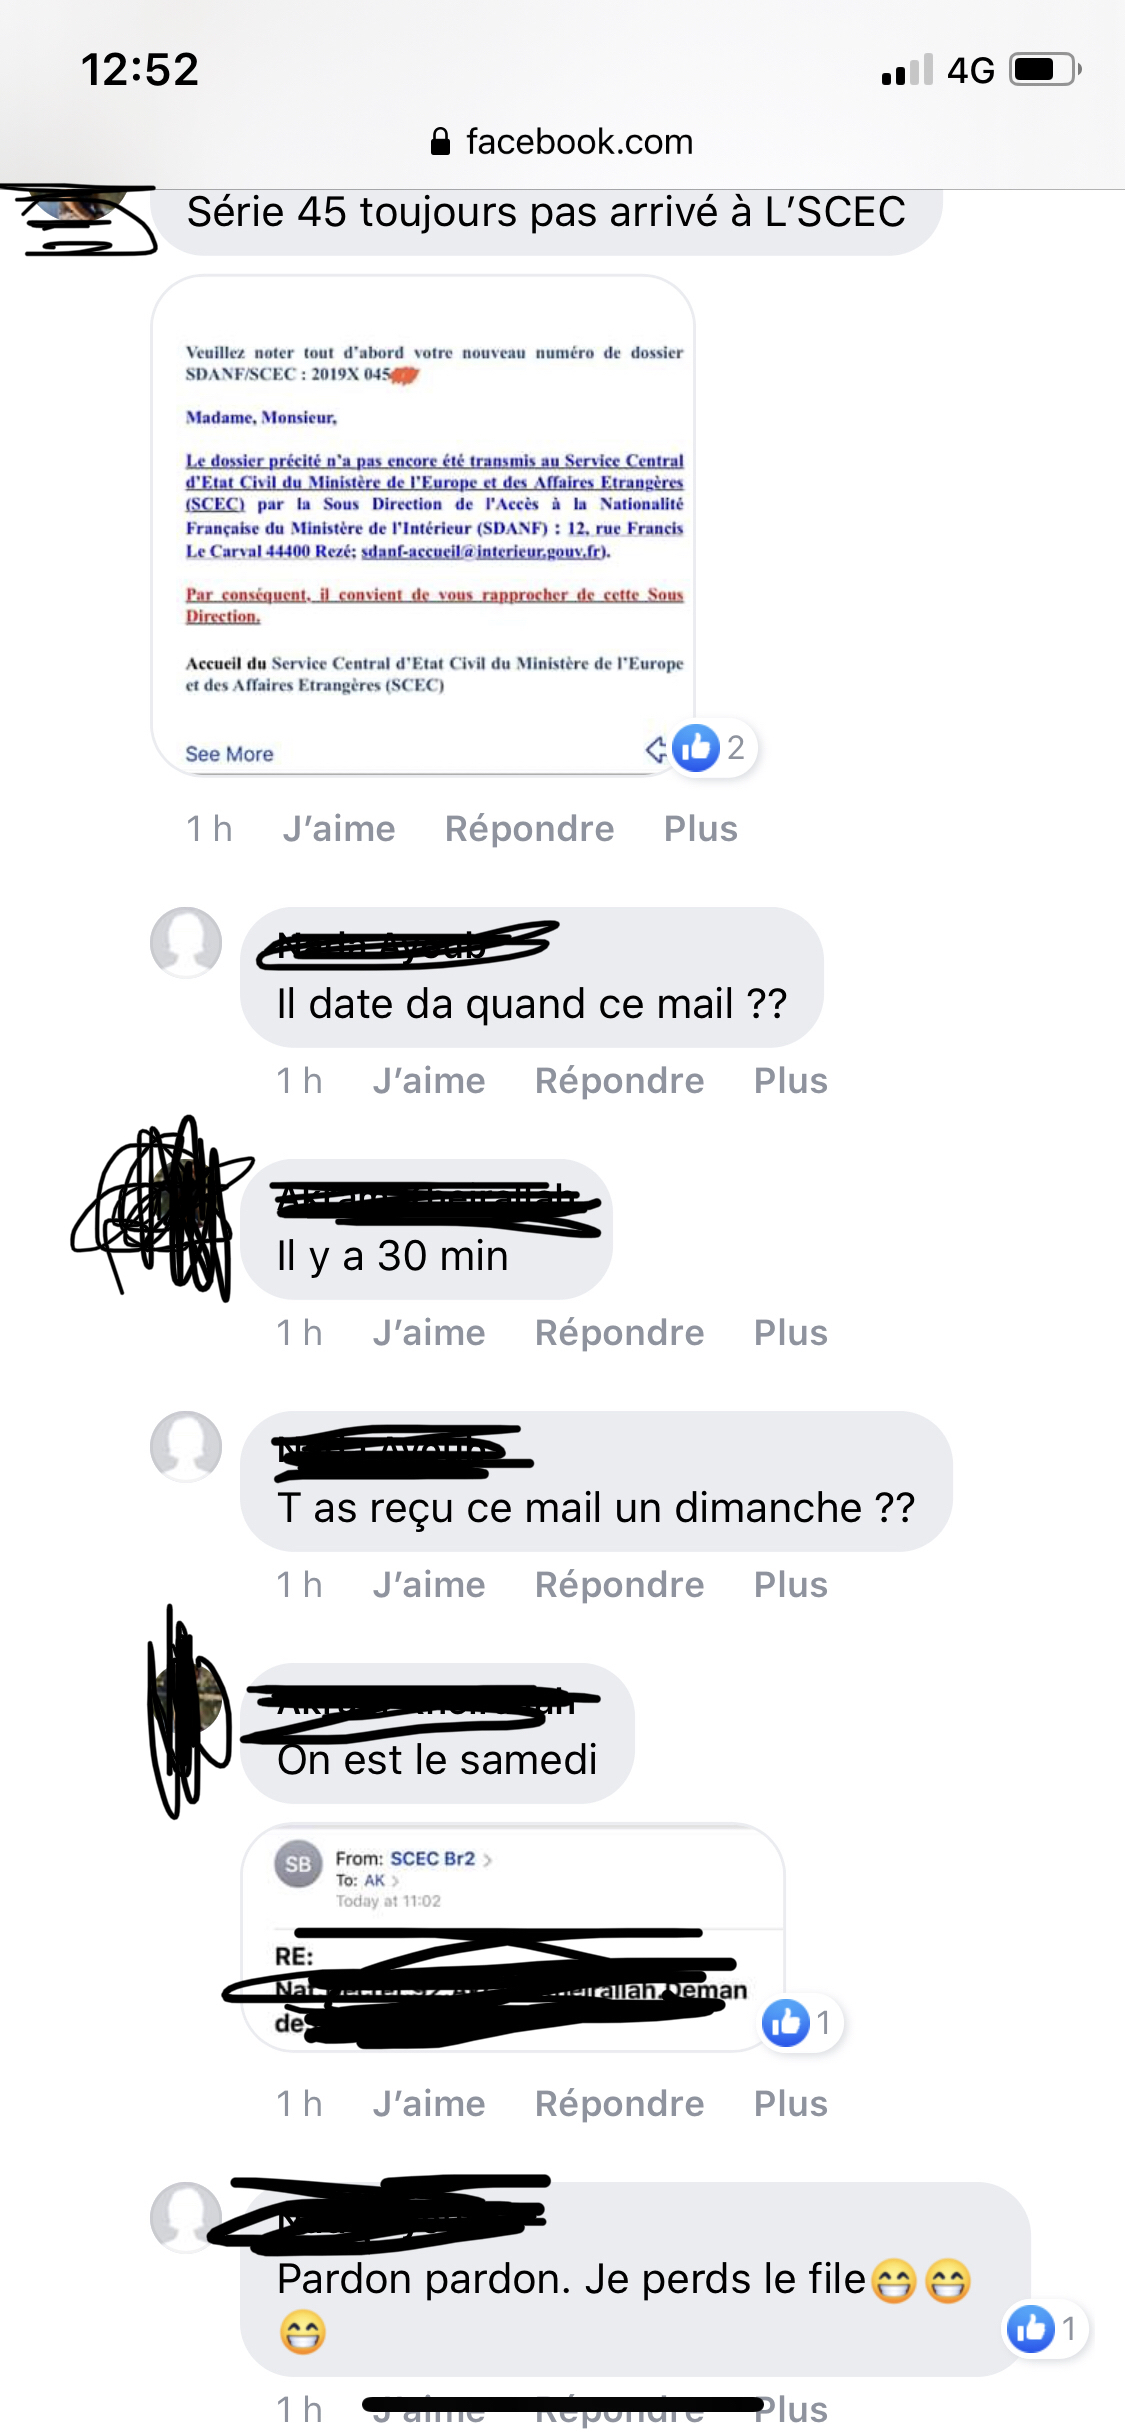Tap like reaction on 'Pardon pardon' comment
The image size is (1125, 2436).
pyautogui.click(x=1031, y=2328)
